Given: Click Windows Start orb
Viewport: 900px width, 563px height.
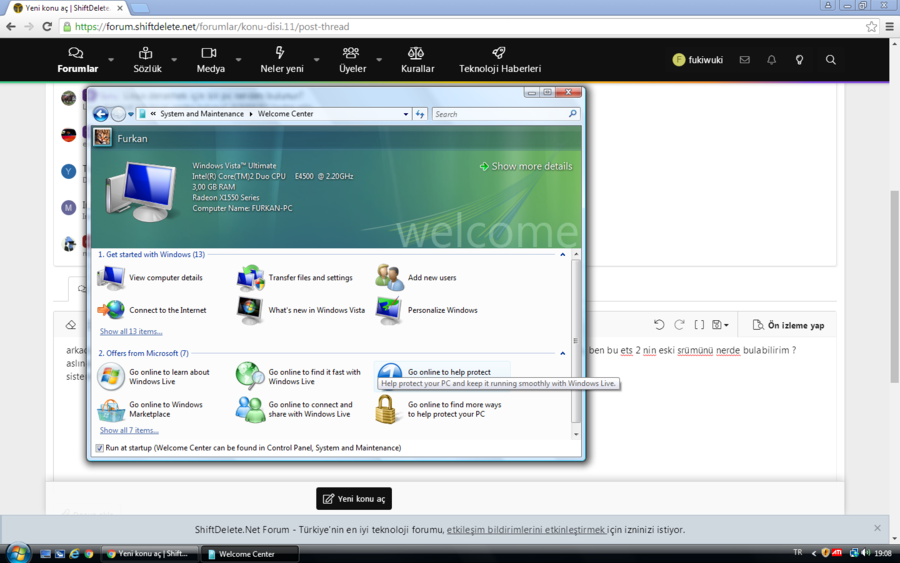Looking at the screenshot, I should (x=18, y=553).
